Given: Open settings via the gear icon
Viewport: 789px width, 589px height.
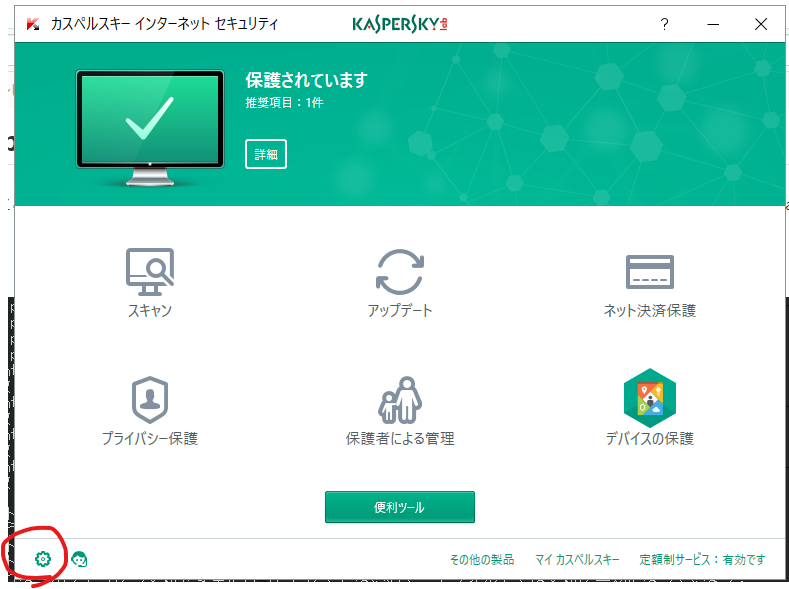Looking at the screenshot, I should coord(43,558).
